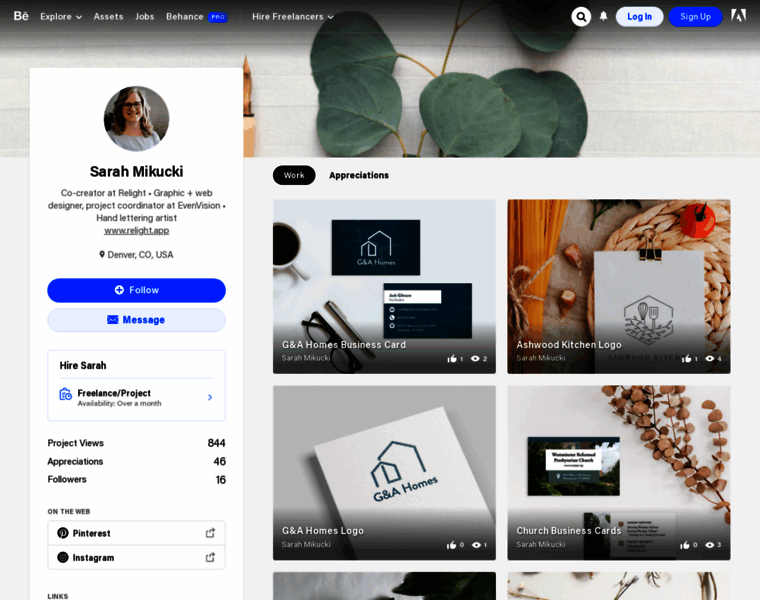
Task: Open notifications bell icon
Action: [603, 16]
